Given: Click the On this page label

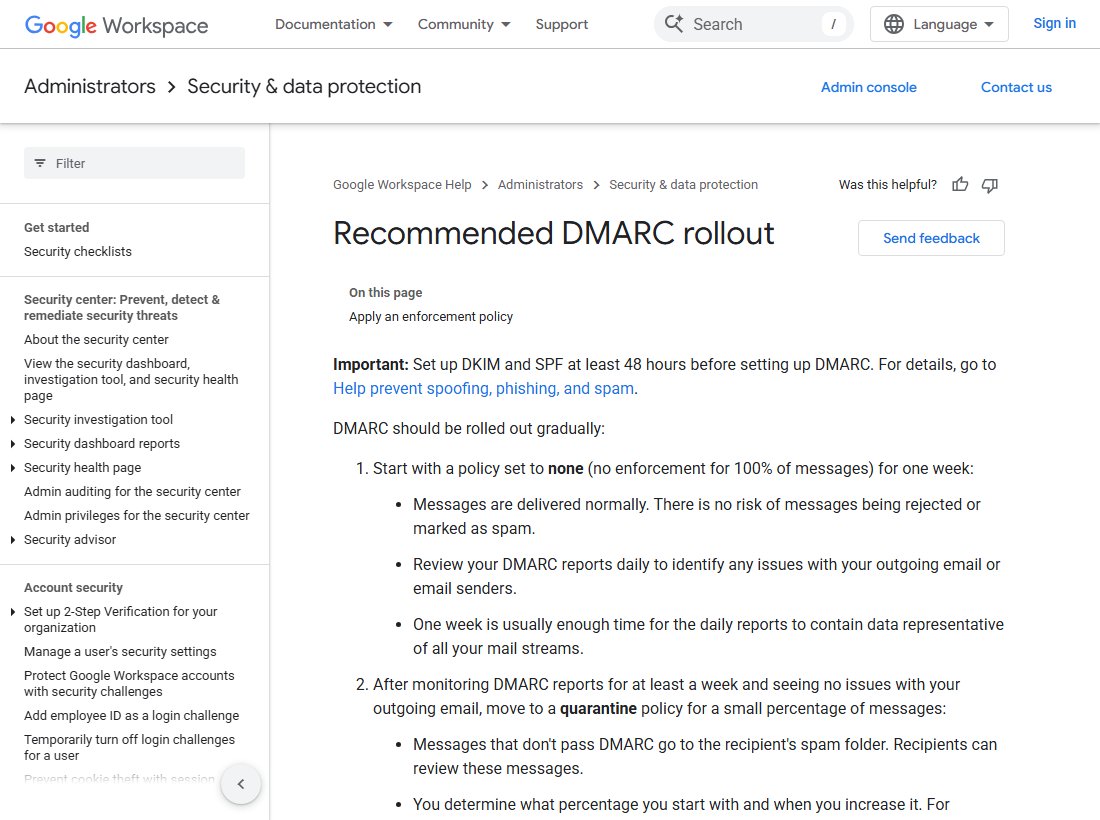Looking at the screenshot, I should (x=386, y=293).
